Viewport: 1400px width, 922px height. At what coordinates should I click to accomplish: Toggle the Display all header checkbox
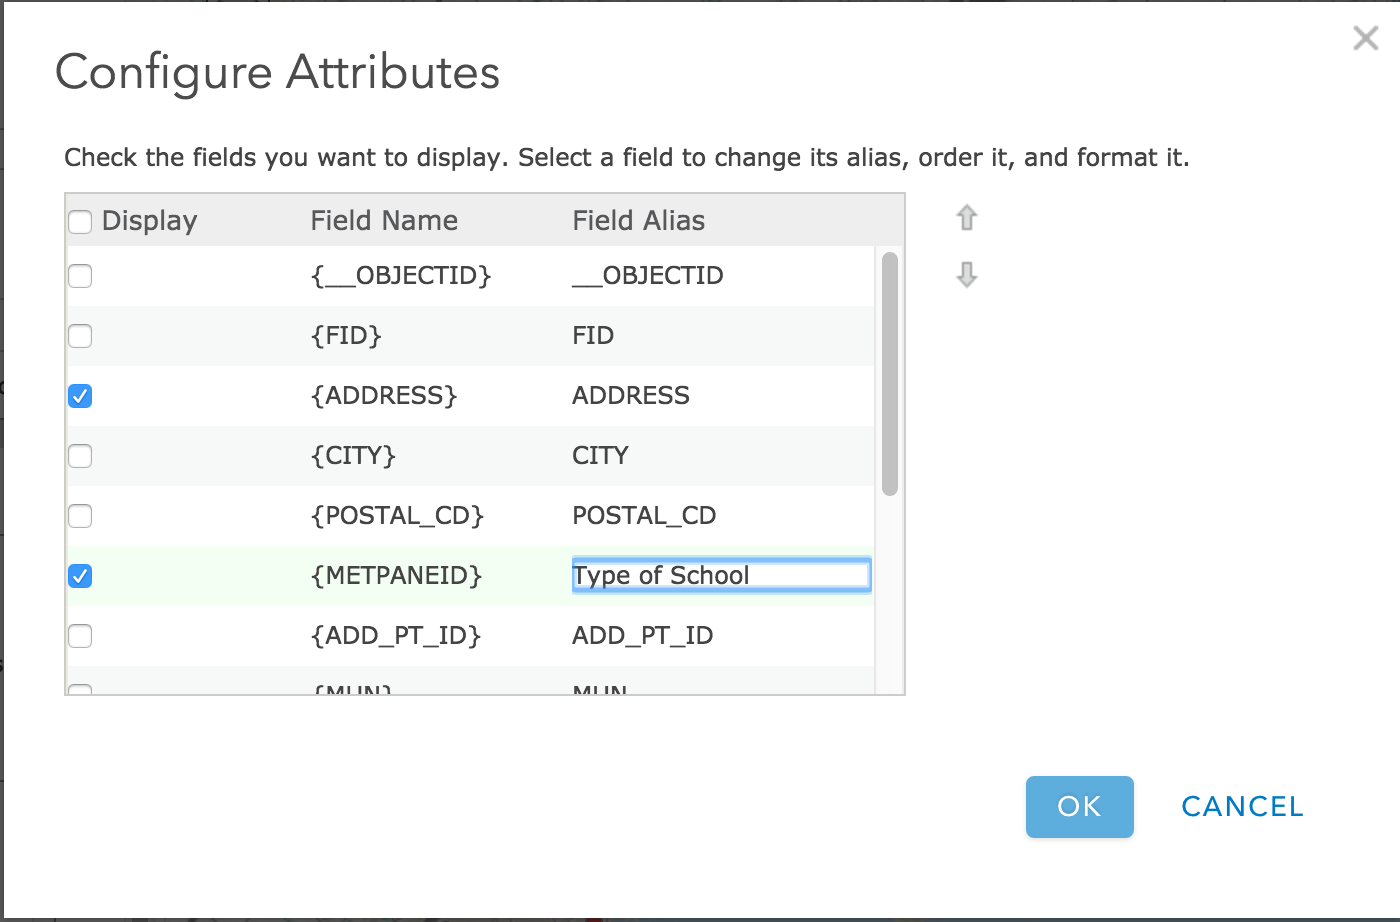[80, 222]
